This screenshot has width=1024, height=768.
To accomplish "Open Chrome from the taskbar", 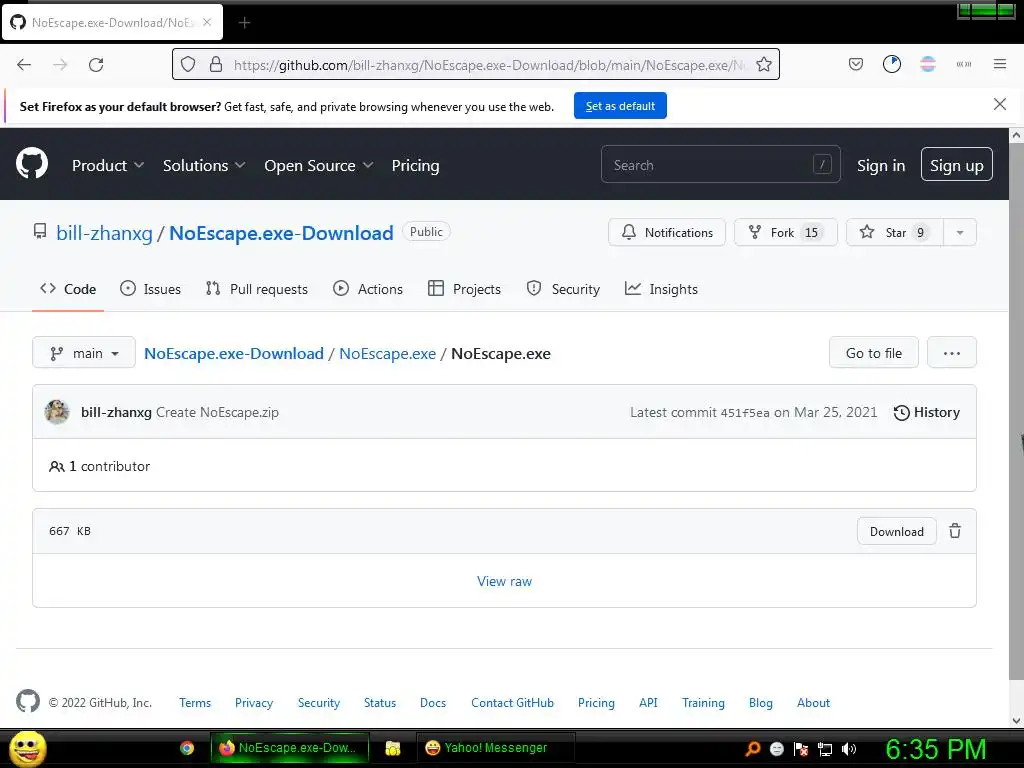I will pyautogui.click(x=187, y=748).
